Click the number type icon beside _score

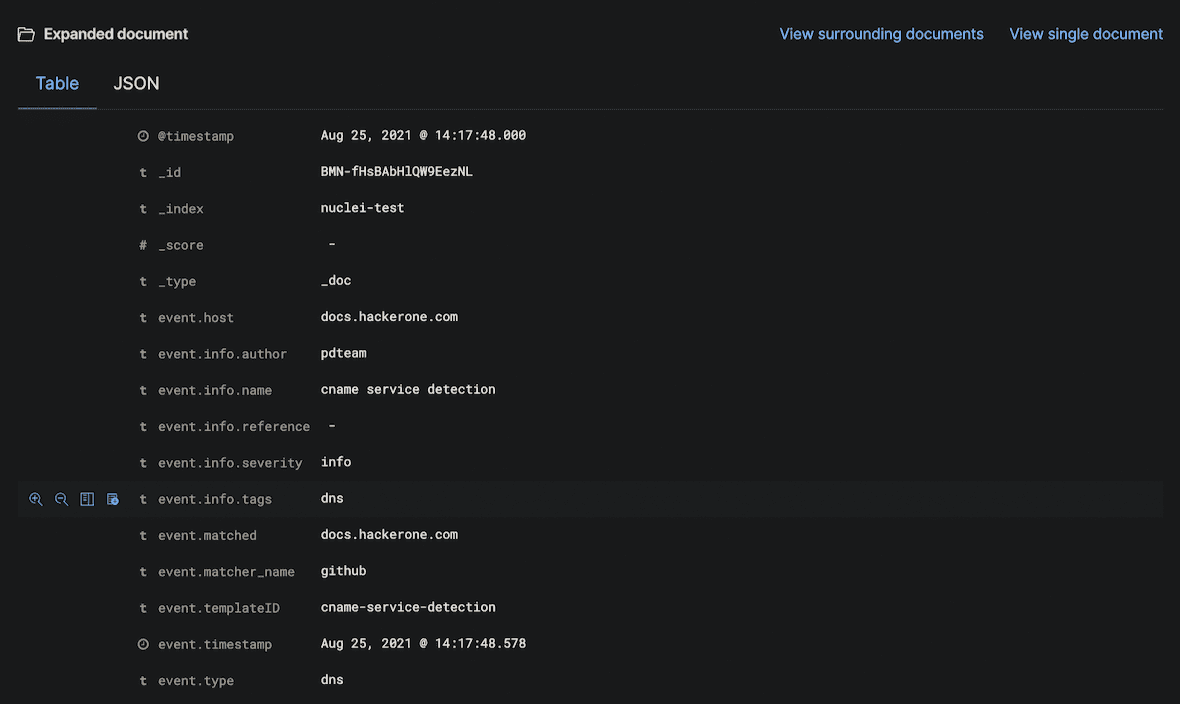pos(143,245)
